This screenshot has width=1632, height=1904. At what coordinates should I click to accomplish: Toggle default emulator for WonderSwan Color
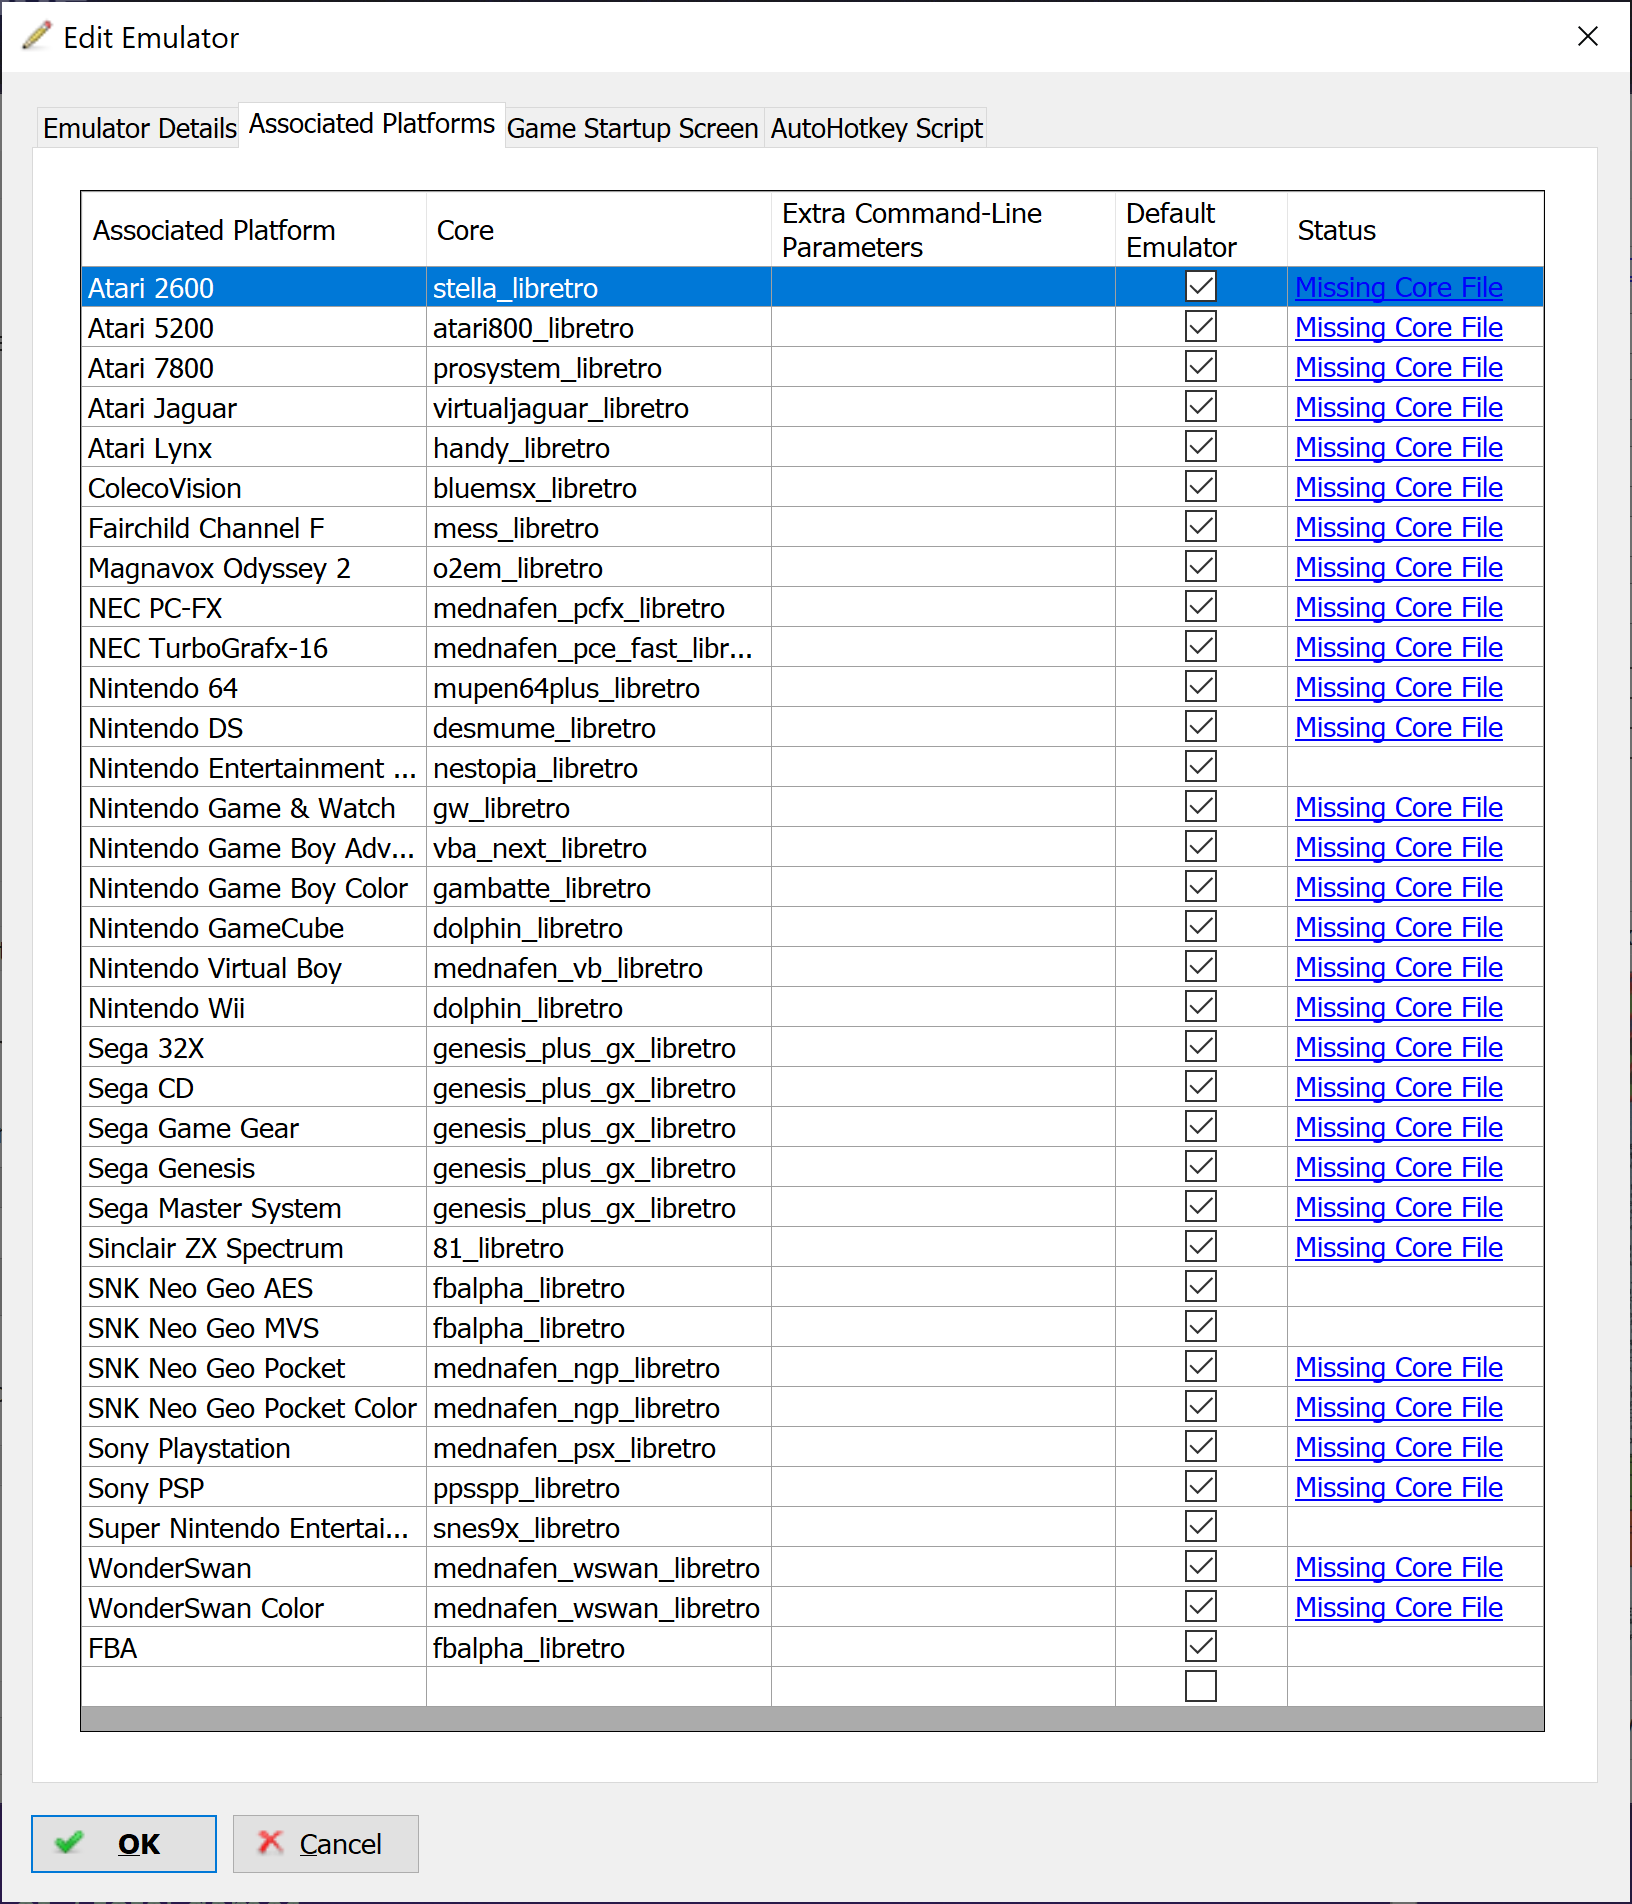pos(1201,1607)
